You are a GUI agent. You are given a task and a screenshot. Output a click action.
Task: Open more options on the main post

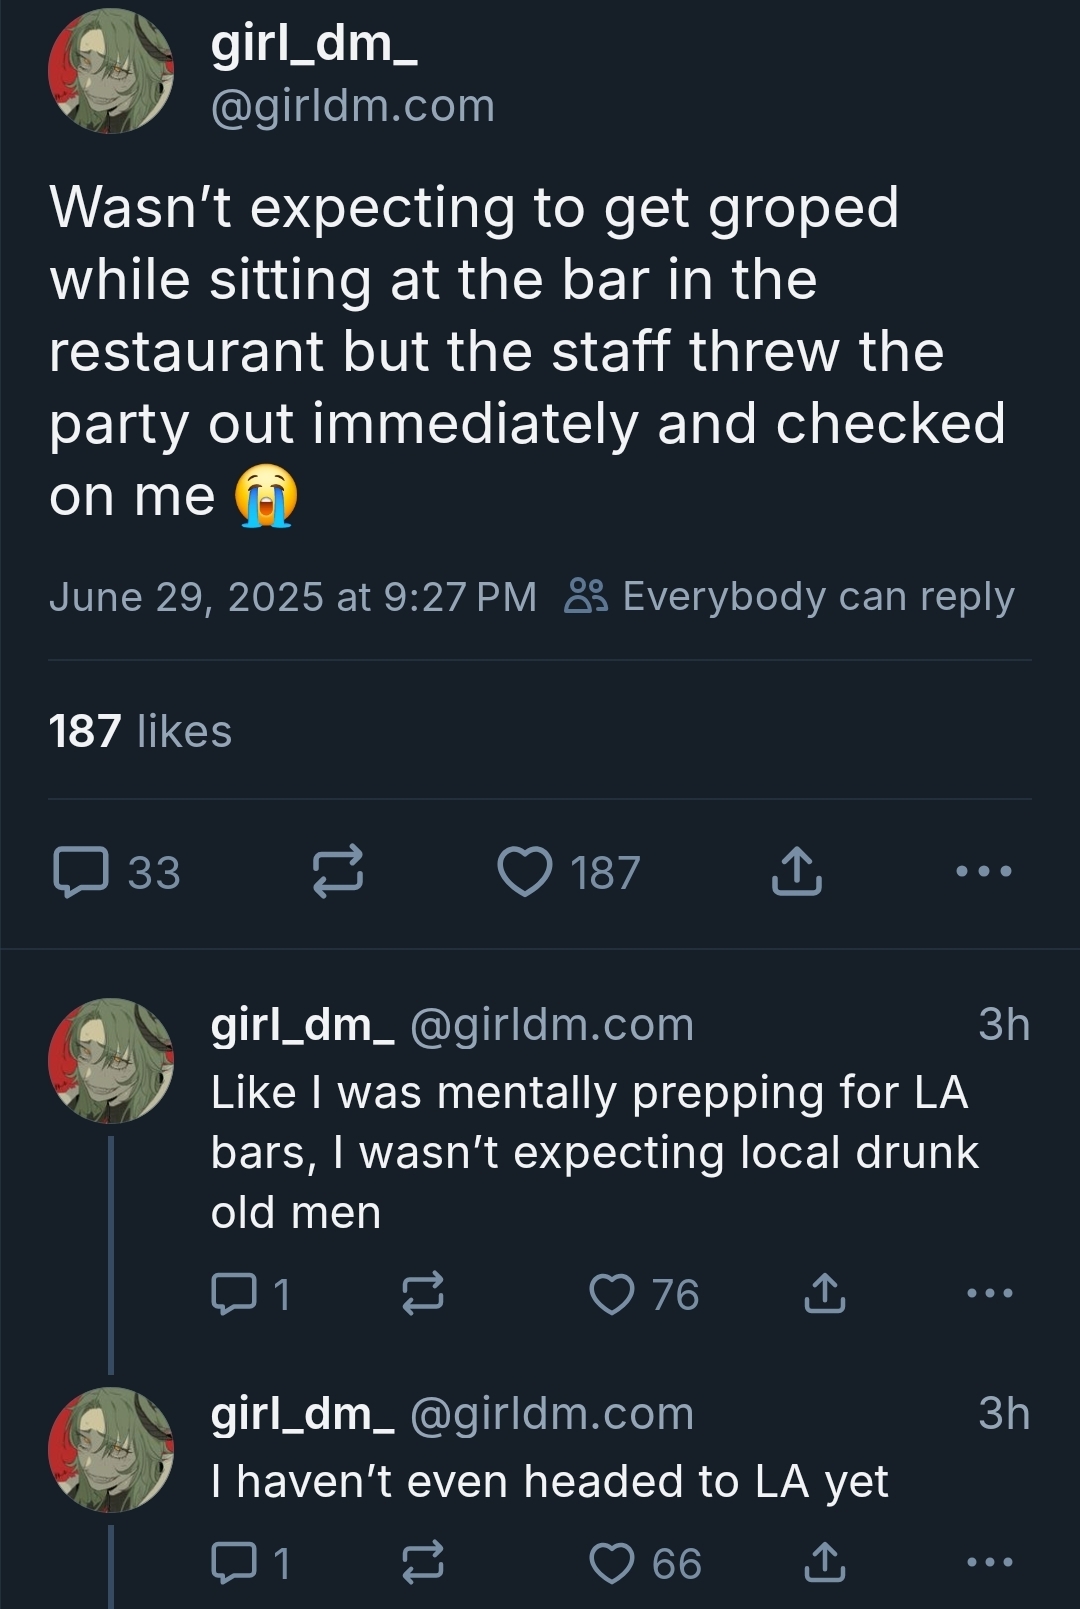(984, 872)
